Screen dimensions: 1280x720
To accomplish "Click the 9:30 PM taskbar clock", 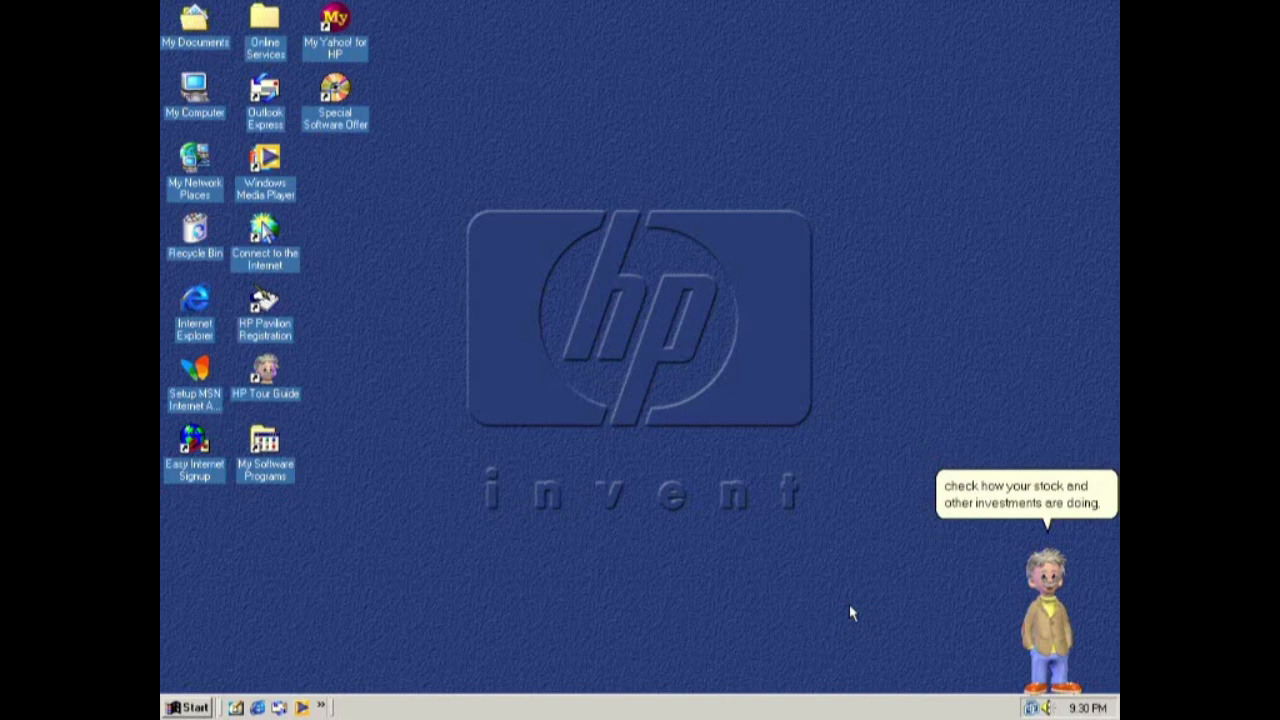I will click(1087, 708).
